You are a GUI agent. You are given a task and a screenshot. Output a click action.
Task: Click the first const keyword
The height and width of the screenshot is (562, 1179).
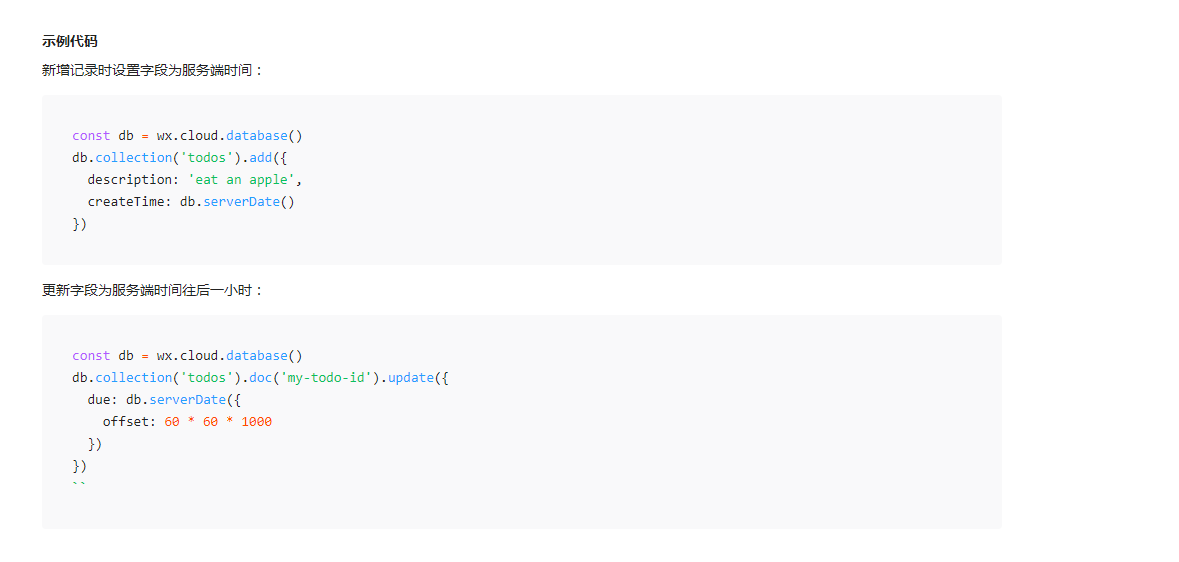pyautogui.click(x=91, y=136)
